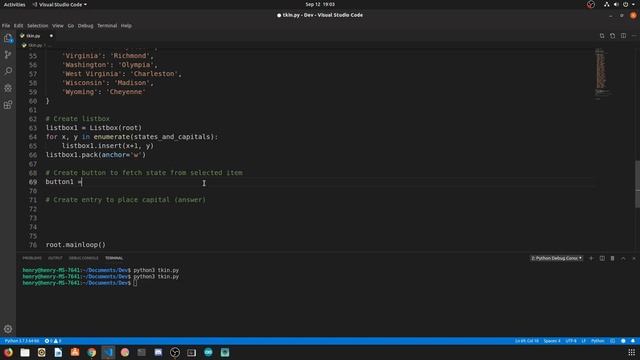This screenshot has height=360, width=640.
Task: Open the File menu
Action: click(6, 26)
